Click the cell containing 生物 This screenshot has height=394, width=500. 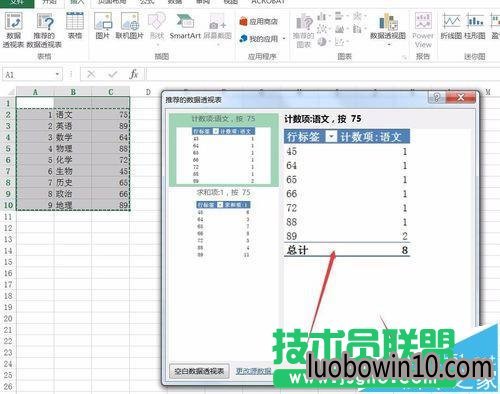tap(73, 171)
